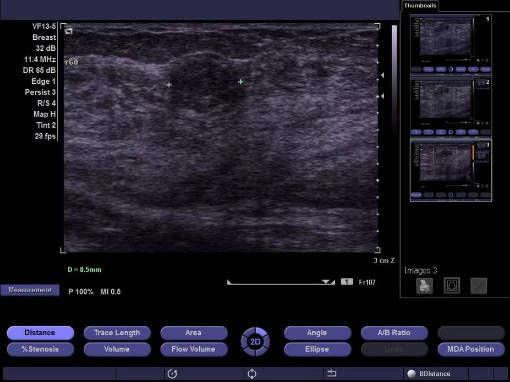The width and height of the screenshot is (510, 382).
Task: Click the 3 cm Z depth label
Action: point(384,260)
